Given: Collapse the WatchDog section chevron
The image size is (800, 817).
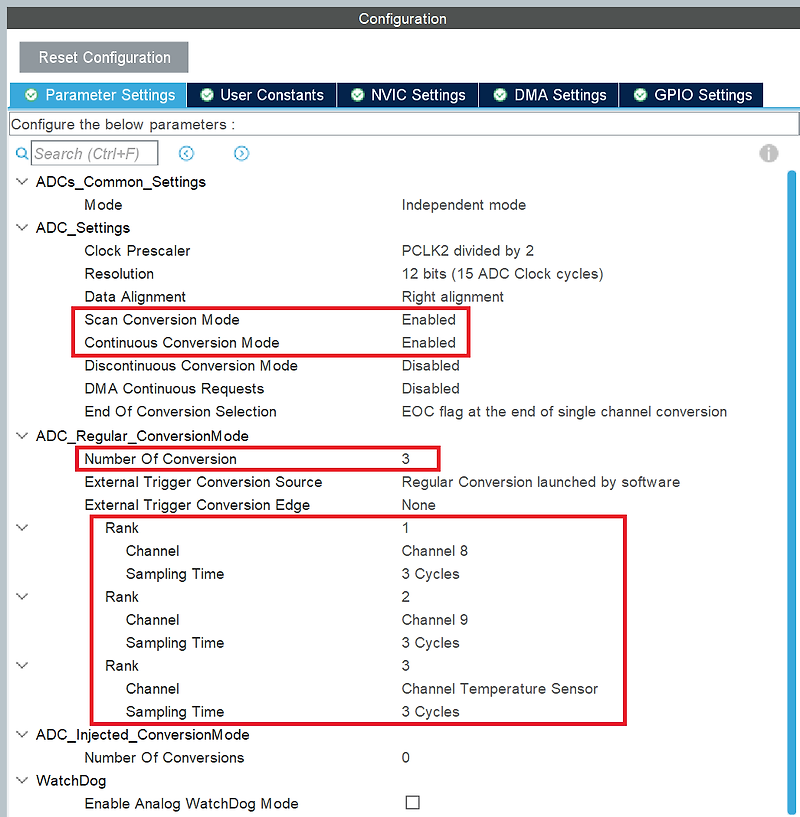Looking at the screenshot, I should (x=21, y=780).
